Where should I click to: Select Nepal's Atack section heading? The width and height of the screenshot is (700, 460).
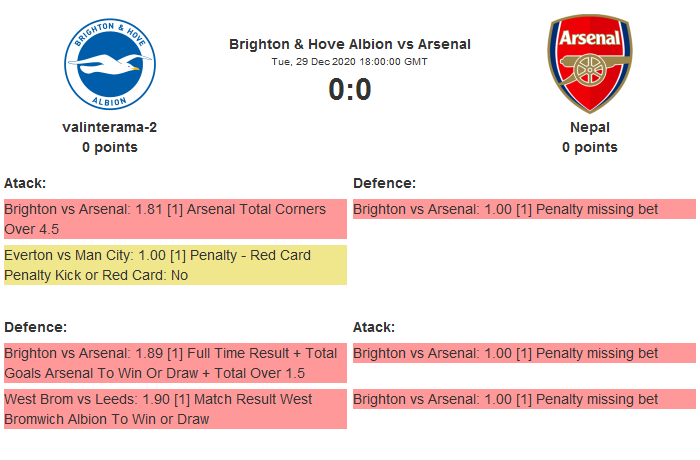374,327
